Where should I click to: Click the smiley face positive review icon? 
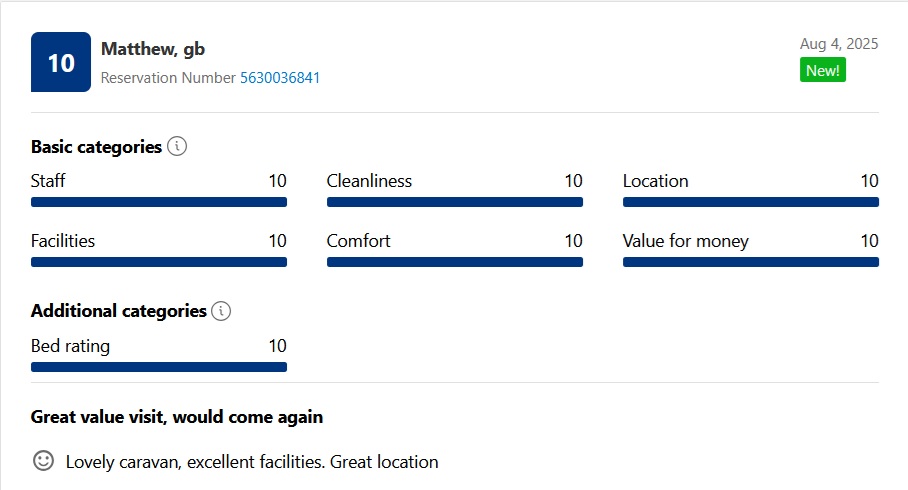click(43, 461)
